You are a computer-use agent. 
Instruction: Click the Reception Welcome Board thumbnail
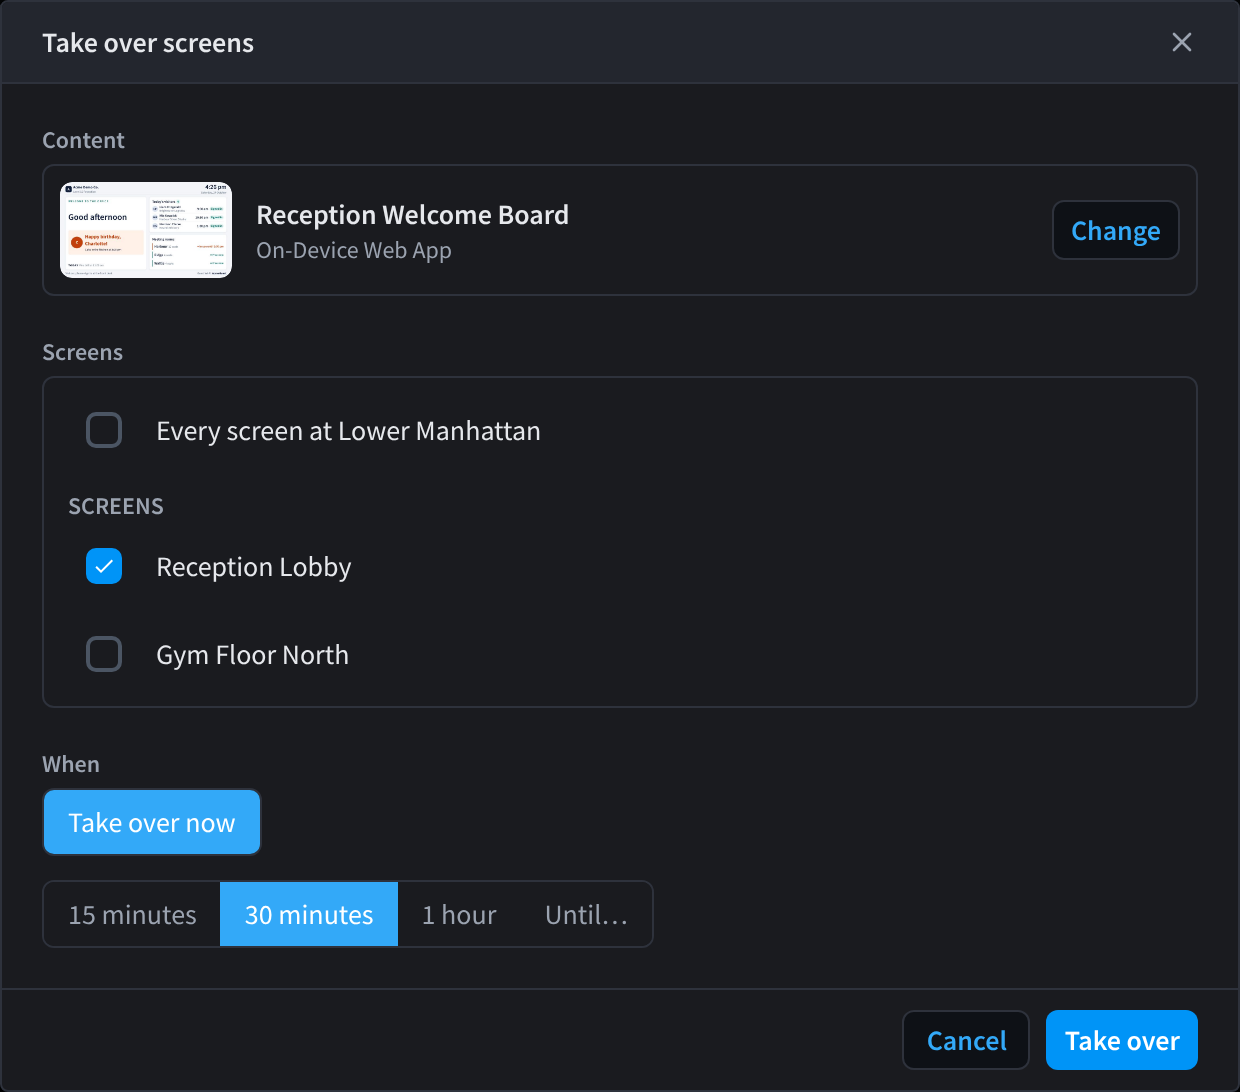coord(146,230)
